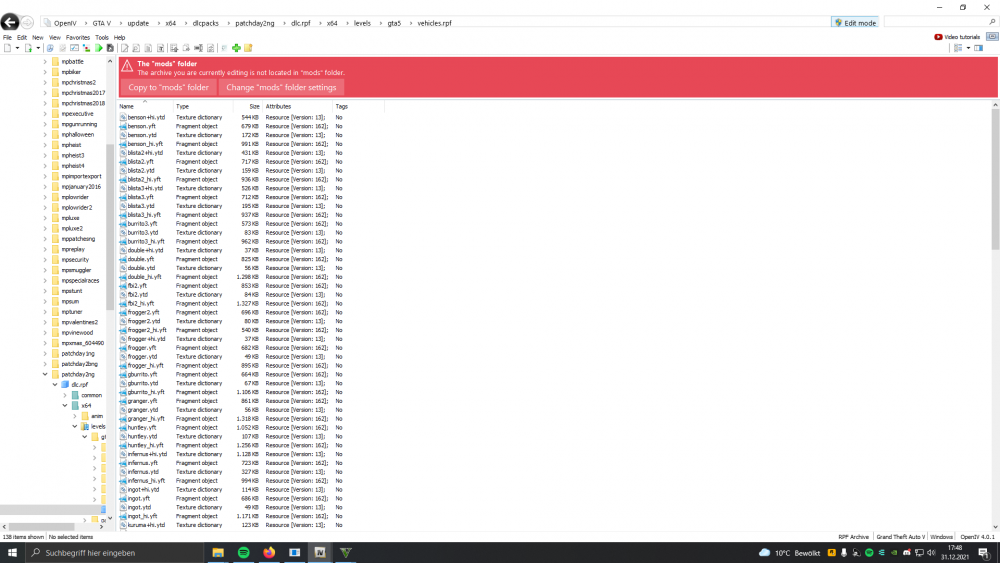Click the blue monitor icon beside Video tutorials
This screenshot has height=563, width=1000.
point(992,37)
